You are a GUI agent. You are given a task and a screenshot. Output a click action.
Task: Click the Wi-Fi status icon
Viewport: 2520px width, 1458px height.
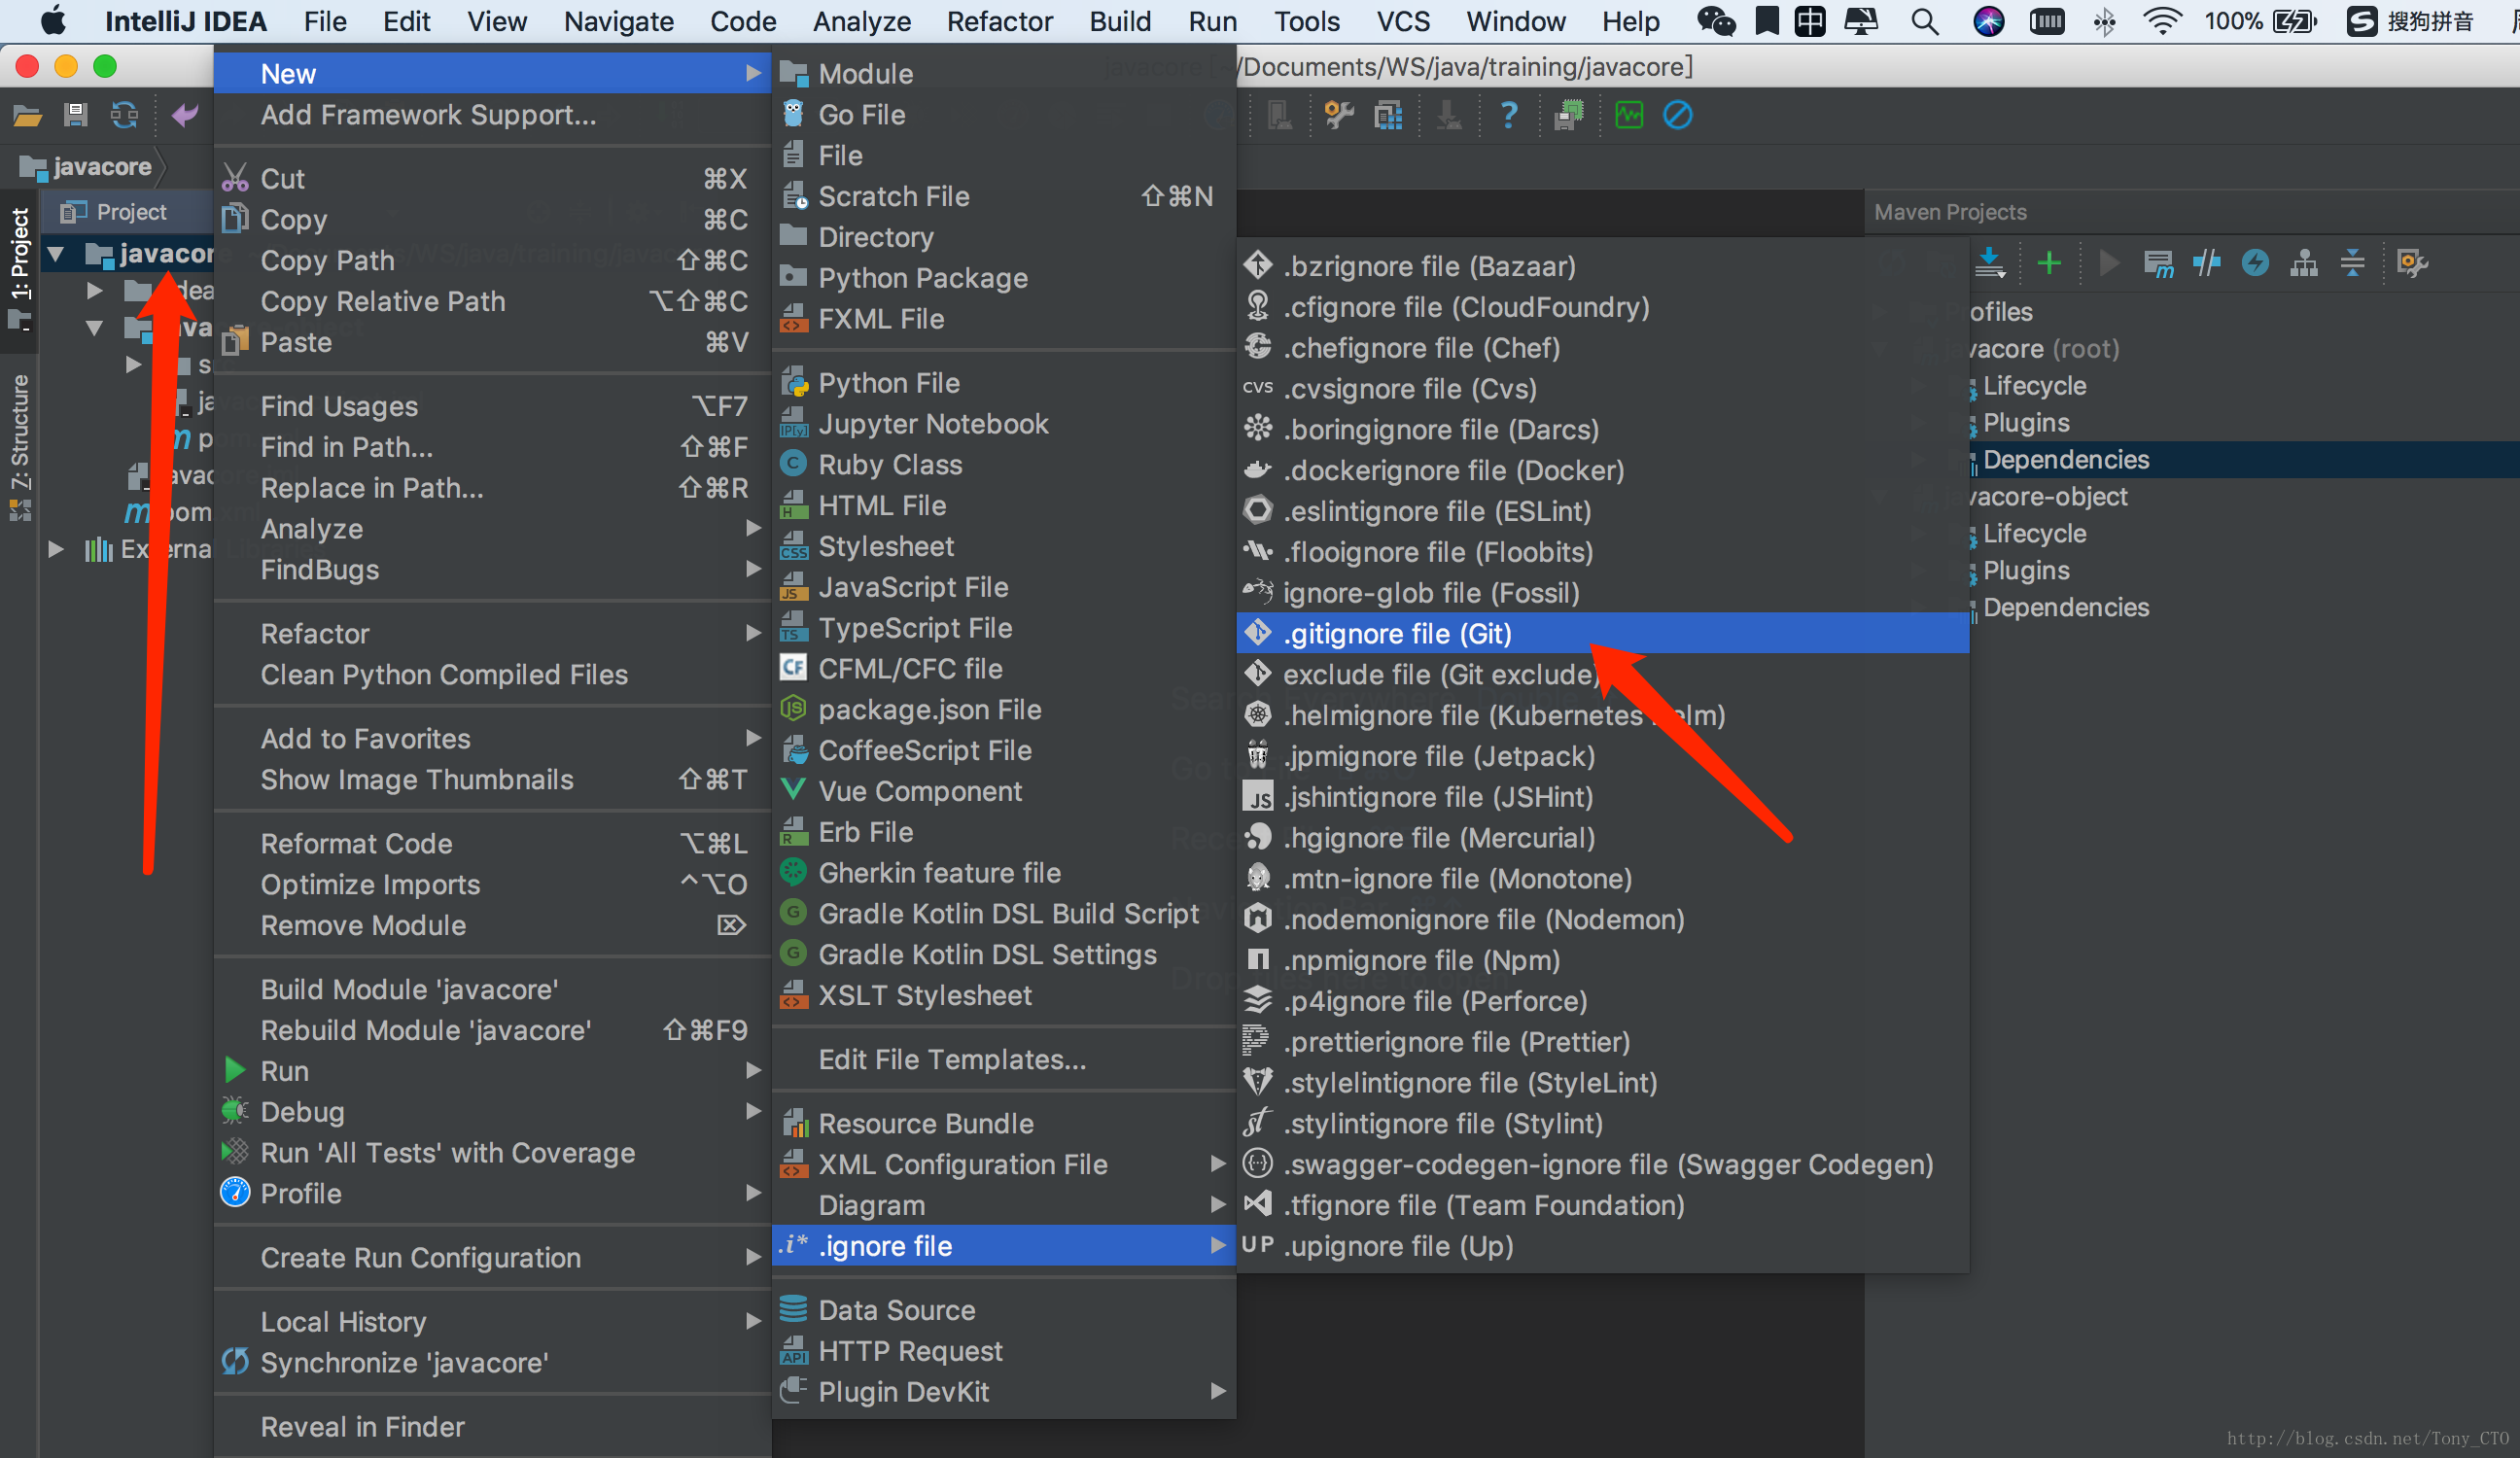[x=2162, y=21]
